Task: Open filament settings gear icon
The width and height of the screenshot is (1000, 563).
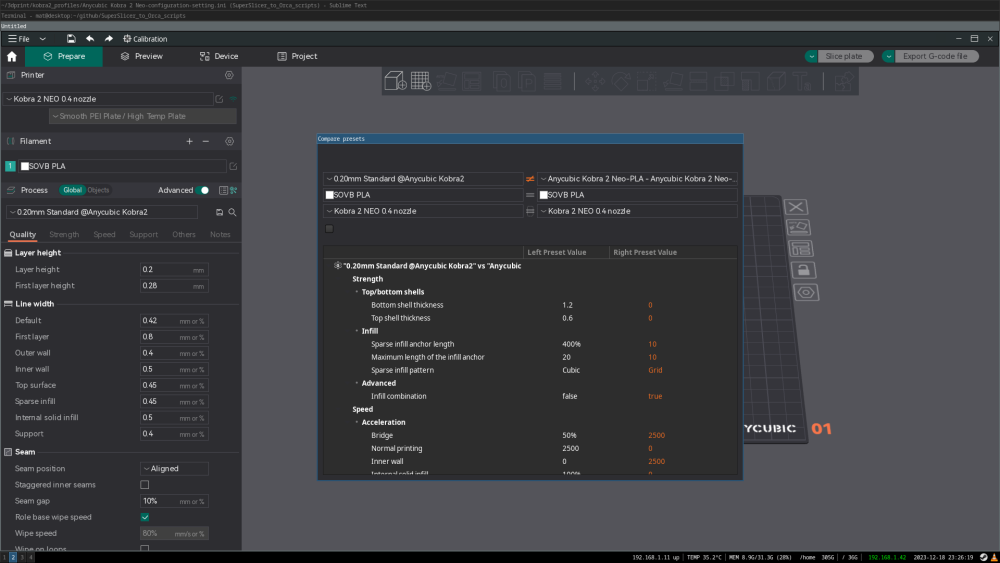Action: (230, 142)
